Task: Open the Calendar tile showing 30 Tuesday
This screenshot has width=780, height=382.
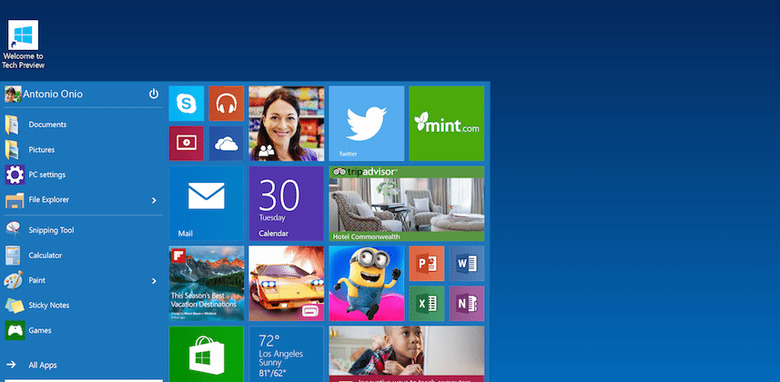Action: (287, 203)
